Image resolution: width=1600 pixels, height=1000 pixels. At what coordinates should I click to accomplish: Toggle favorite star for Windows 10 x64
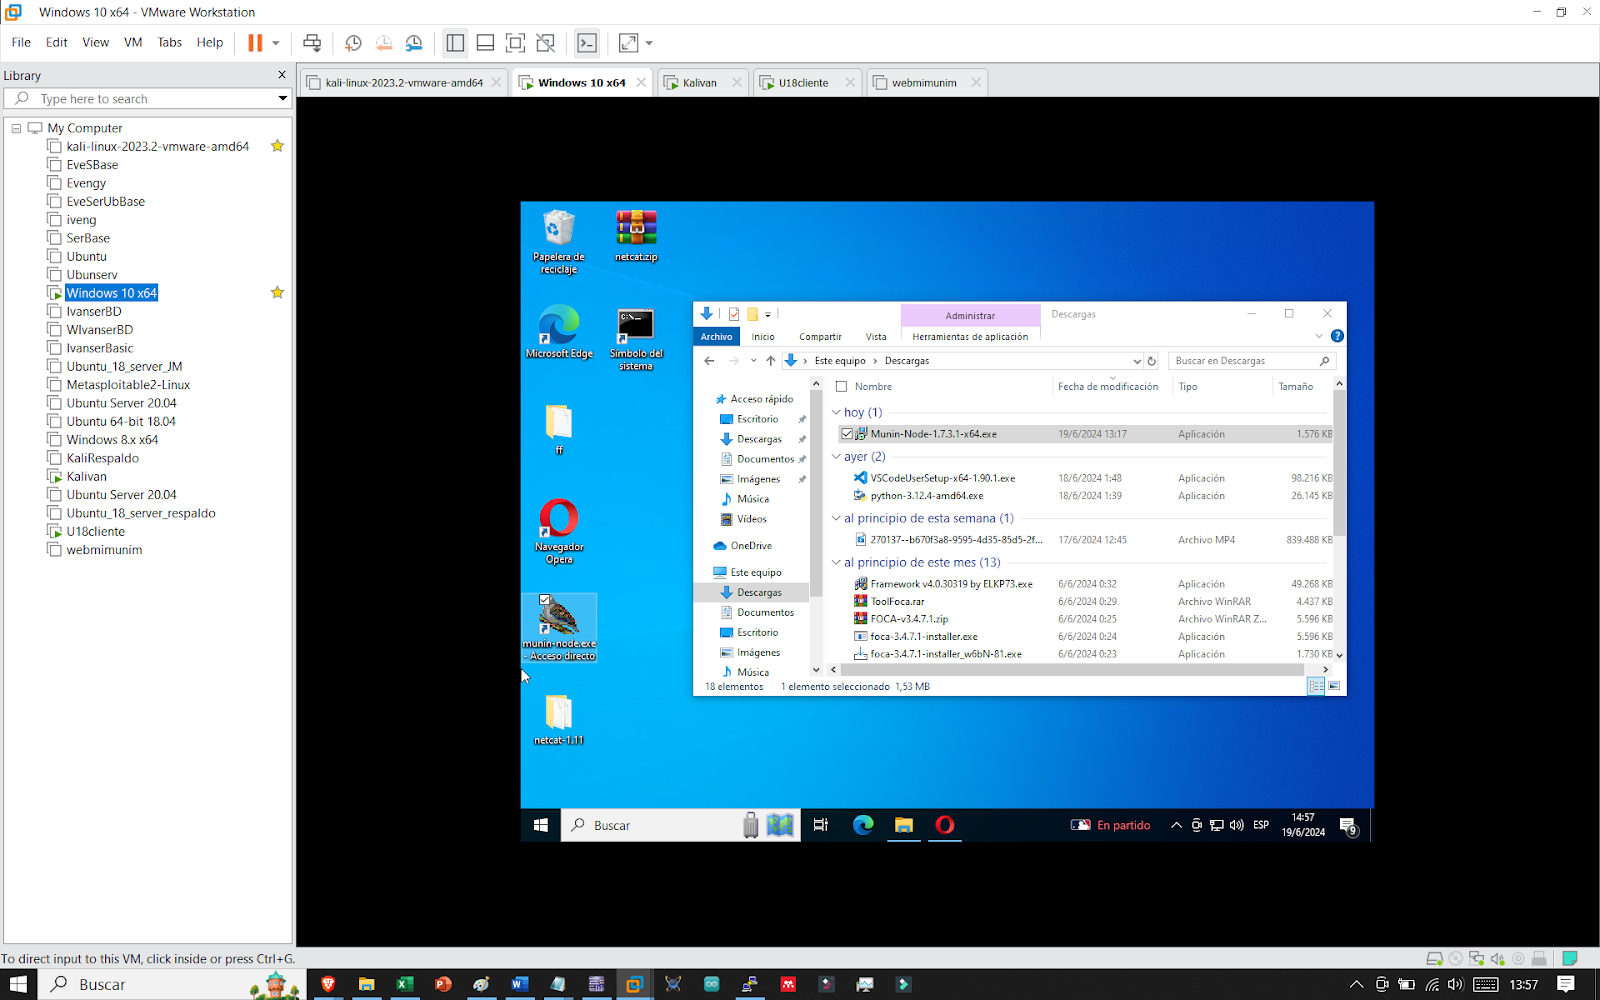click(x=277, y=293)
